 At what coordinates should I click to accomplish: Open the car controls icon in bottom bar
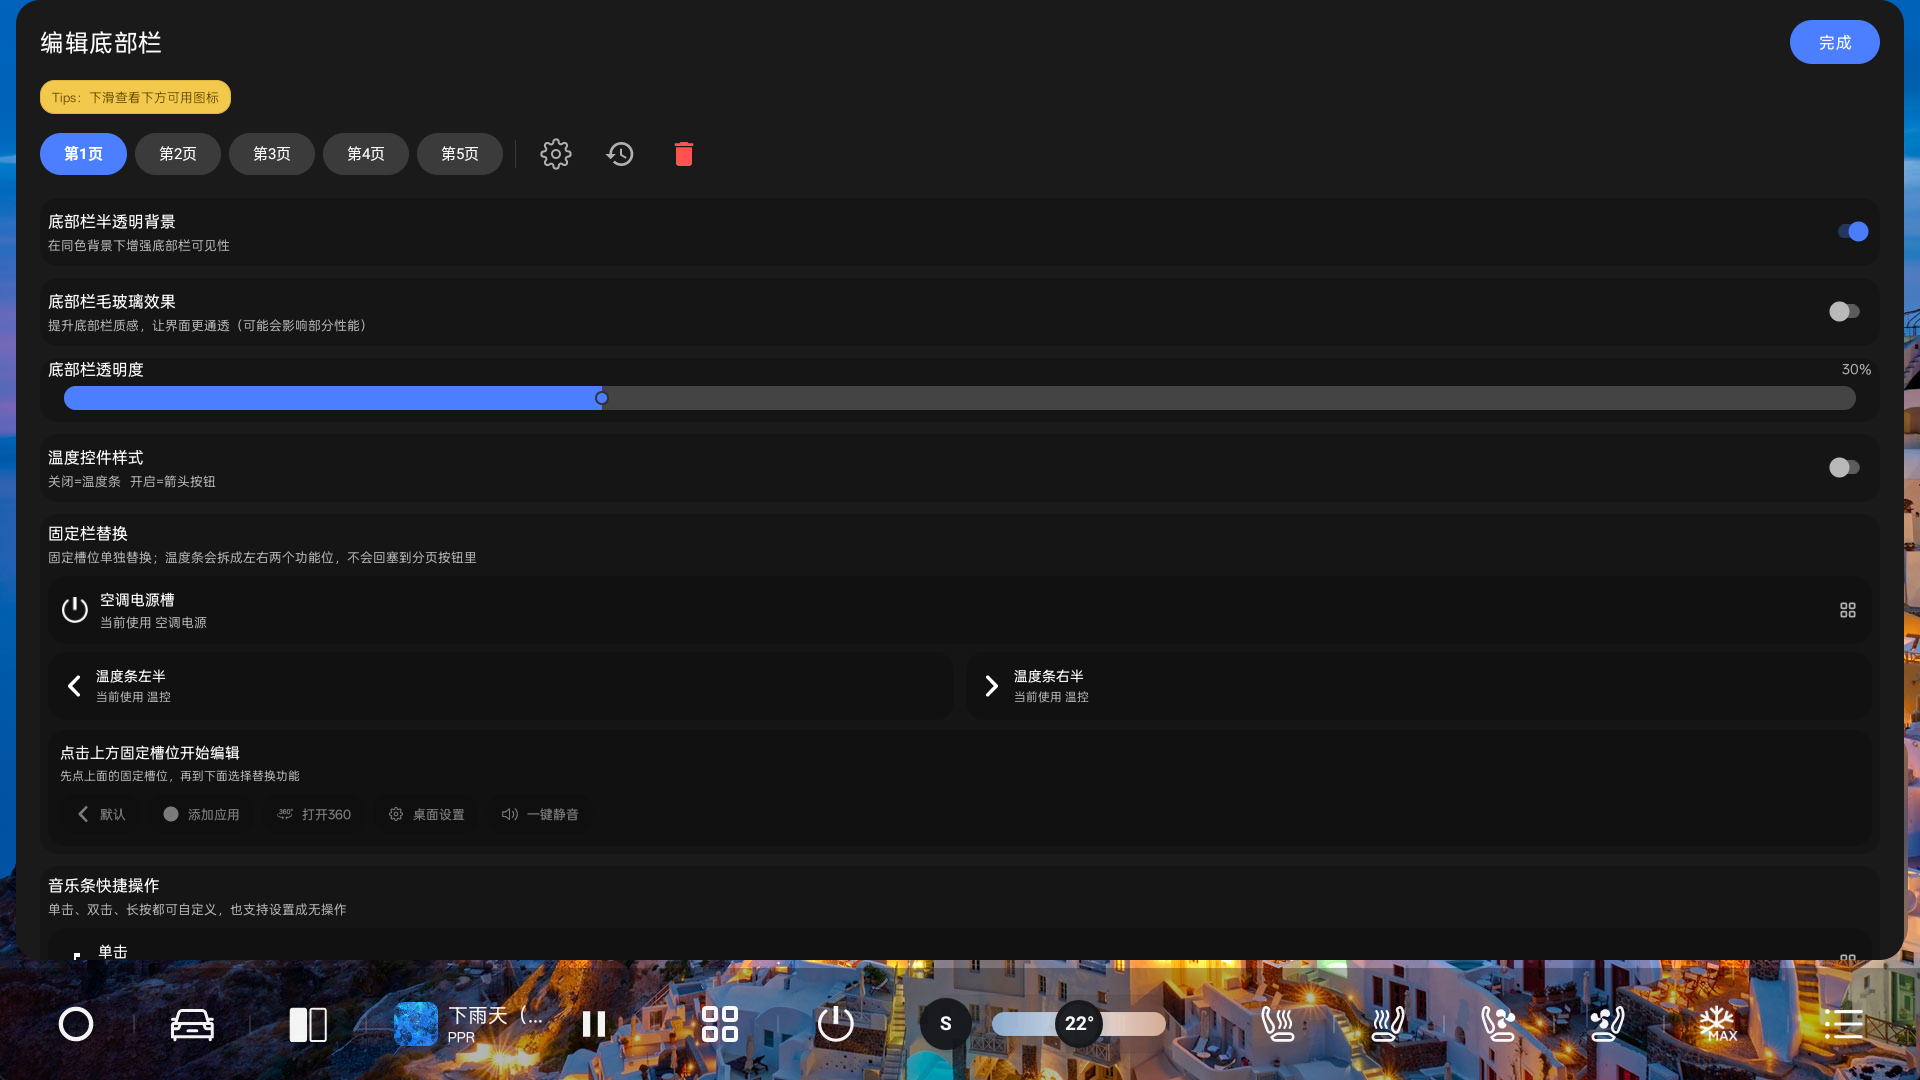point(192,1024)
